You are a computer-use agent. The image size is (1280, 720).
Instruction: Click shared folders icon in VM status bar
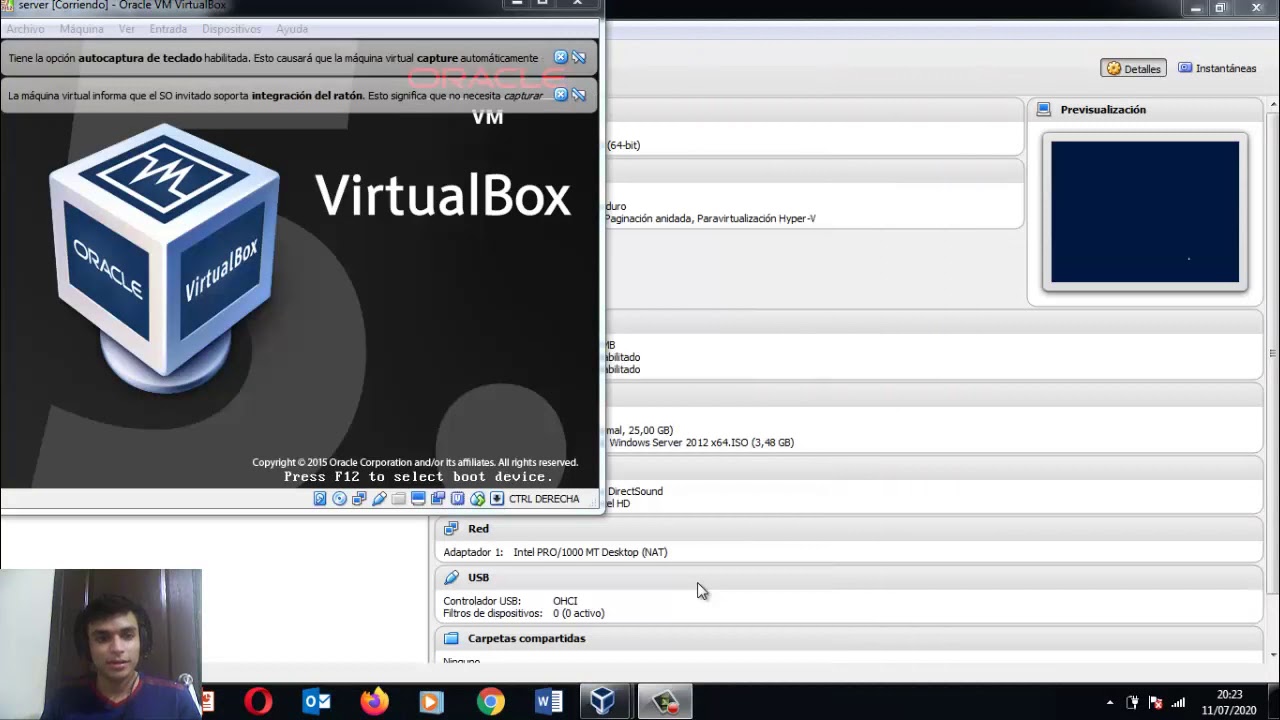point(399,498)
